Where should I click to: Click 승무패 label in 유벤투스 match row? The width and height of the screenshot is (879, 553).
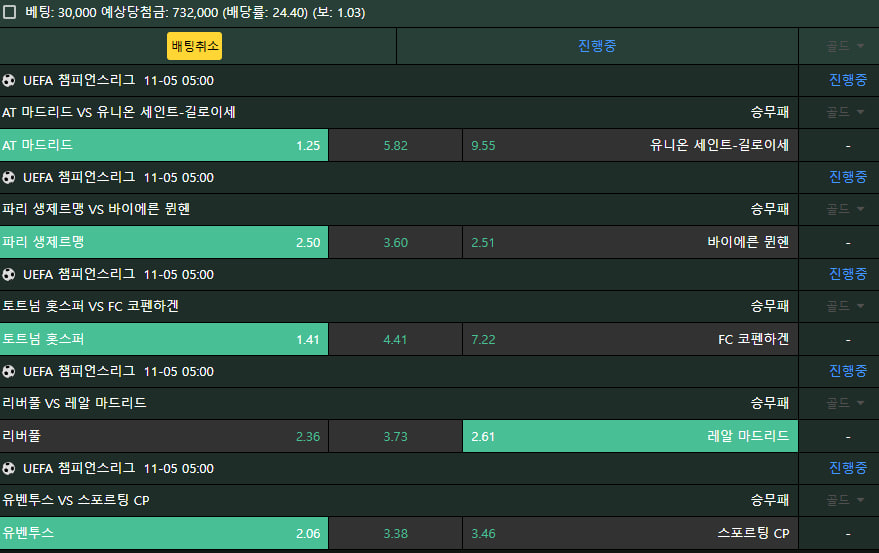(x=770, y=500)
